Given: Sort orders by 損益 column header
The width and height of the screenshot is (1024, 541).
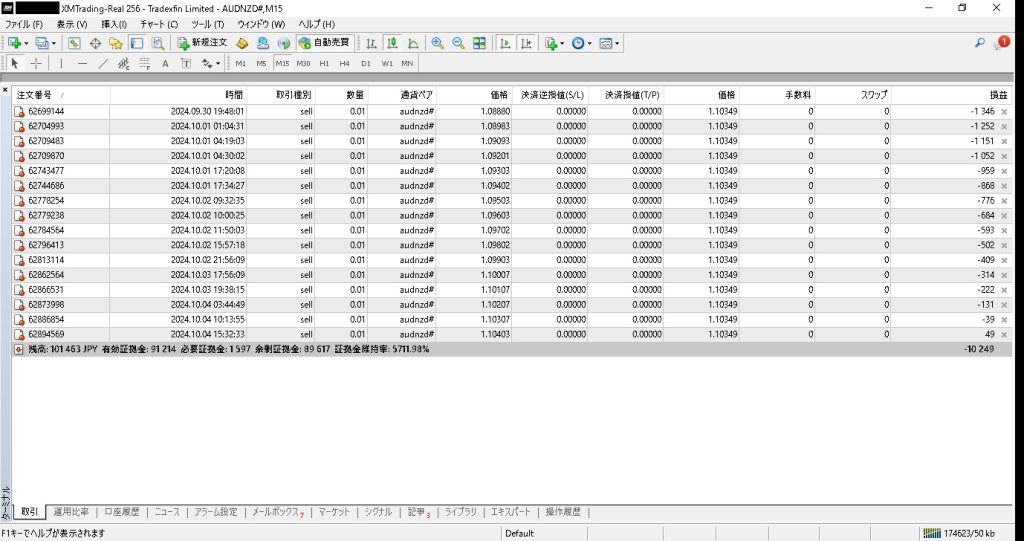Looking at the screenshot, I should pyautogui.click(x=997, y=94).
